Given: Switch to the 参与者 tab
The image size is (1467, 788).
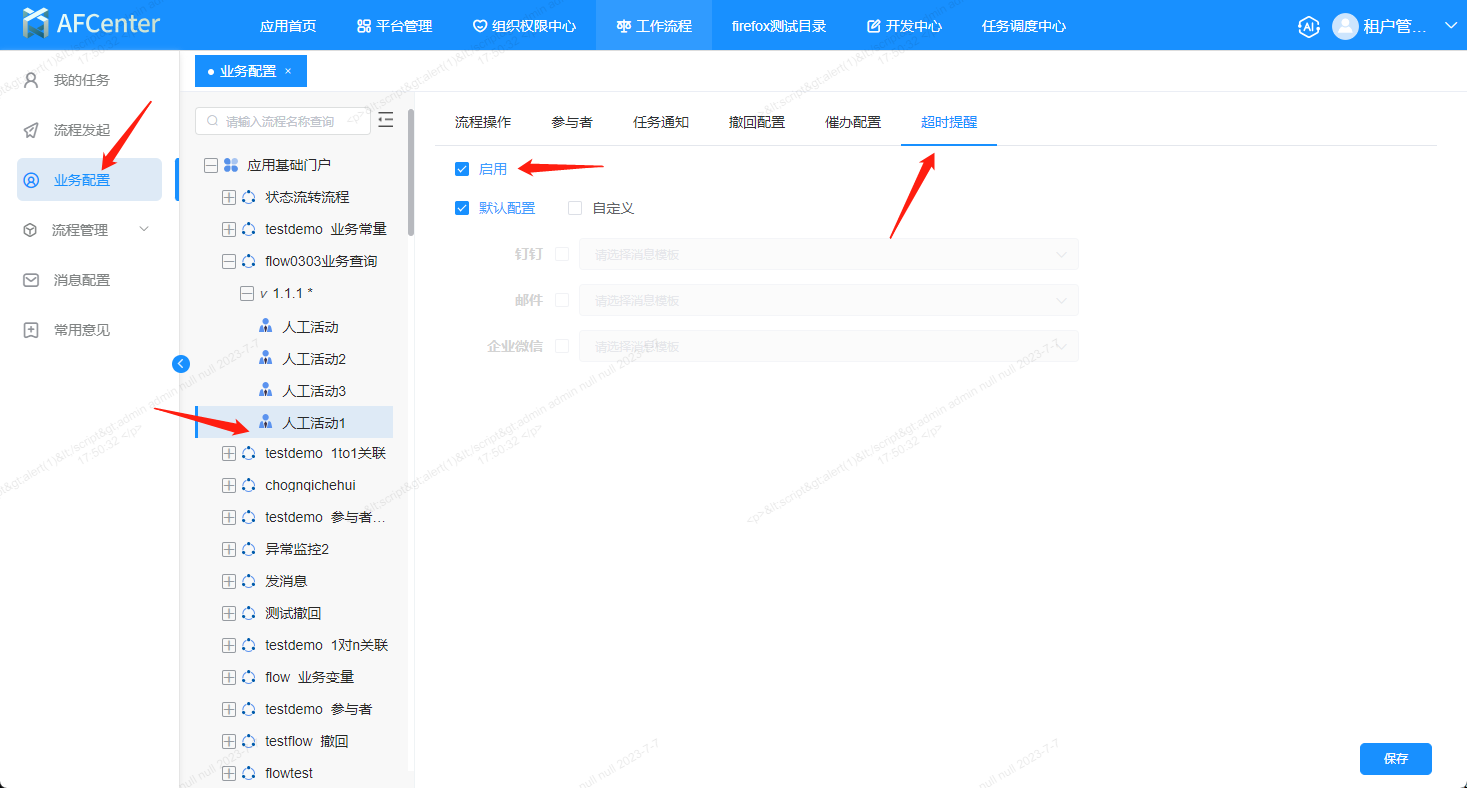Looking at the screenshot, I should (571, 122).
